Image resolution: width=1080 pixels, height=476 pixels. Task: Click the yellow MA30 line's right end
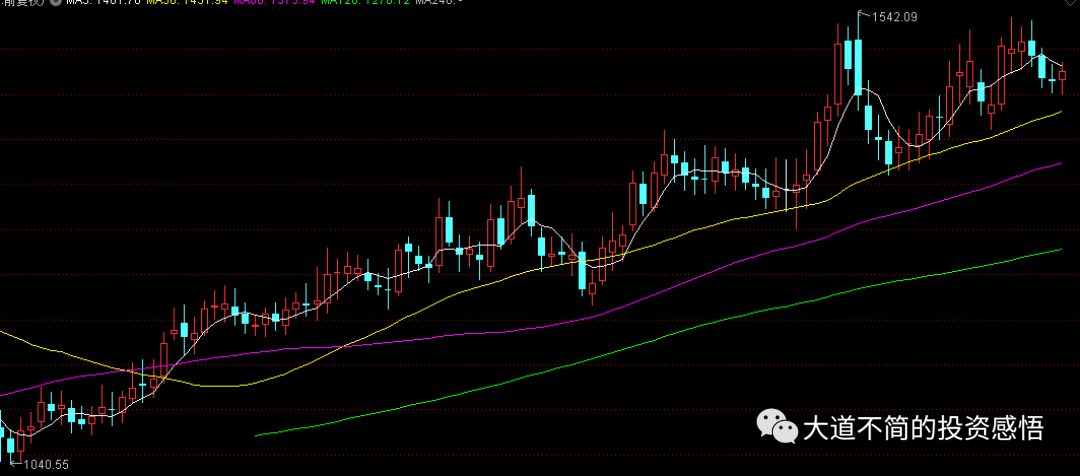[x=1061, y=111]
